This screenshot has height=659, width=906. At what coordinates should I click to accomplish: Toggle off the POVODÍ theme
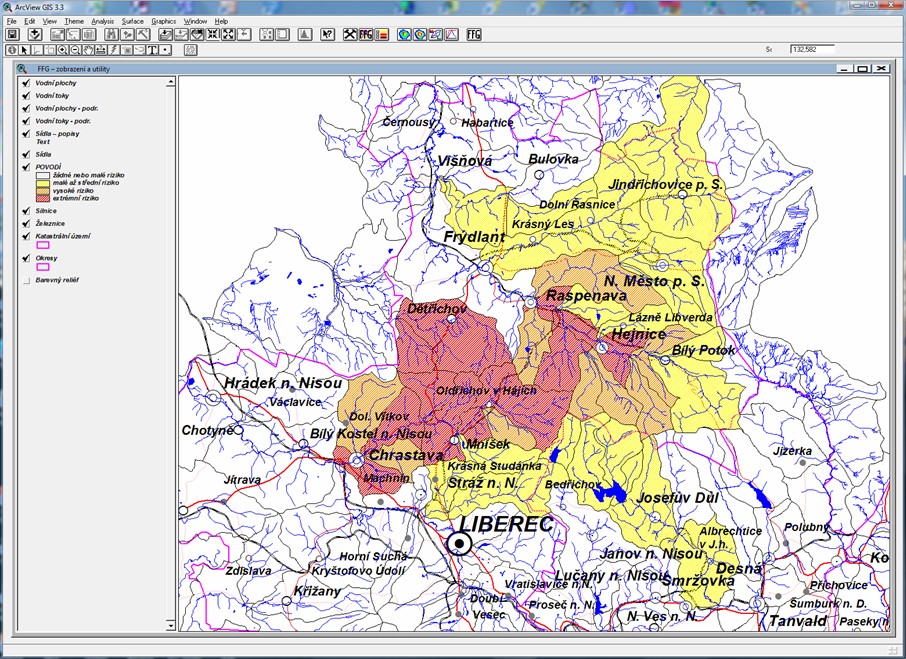click(x=25, y=167)
